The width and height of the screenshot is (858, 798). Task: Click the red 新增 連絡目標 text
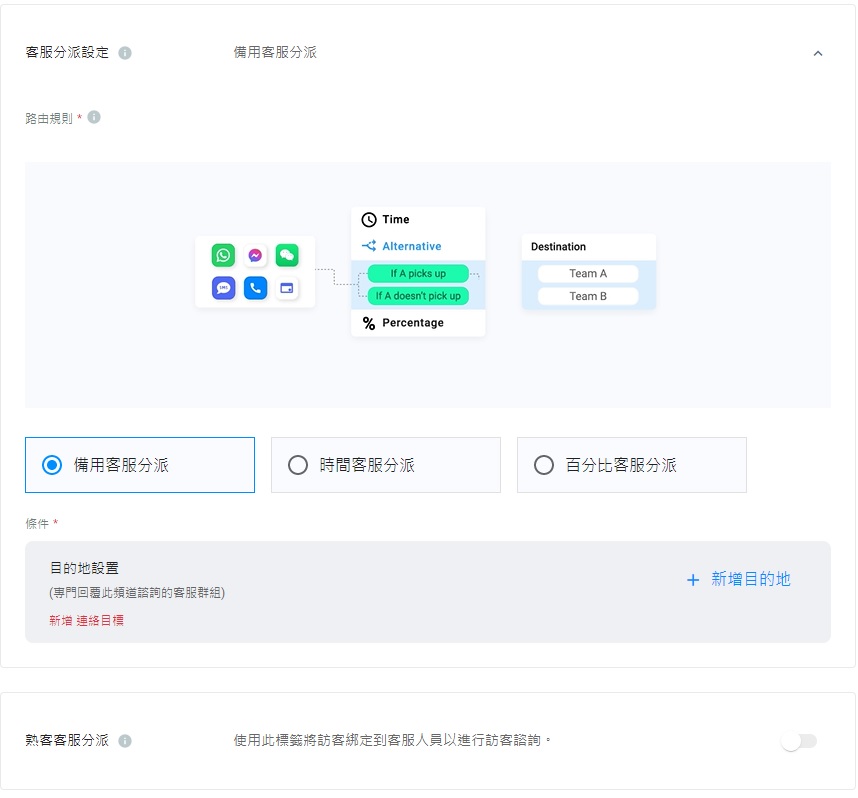tap(86, 620)
